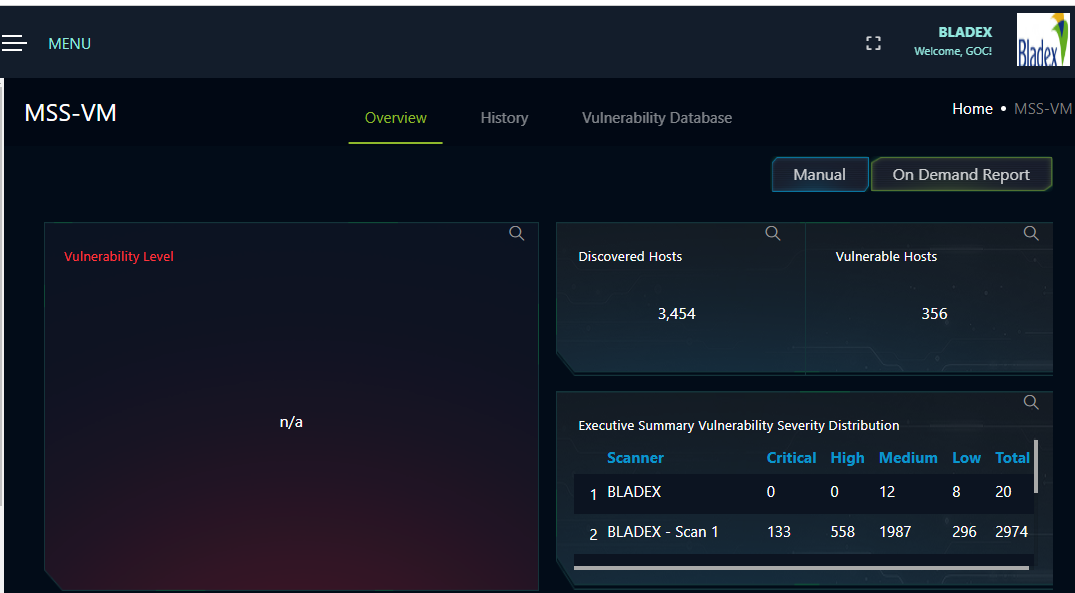
Task: Sort by Medium column header
Action: [x=908, y=458]
